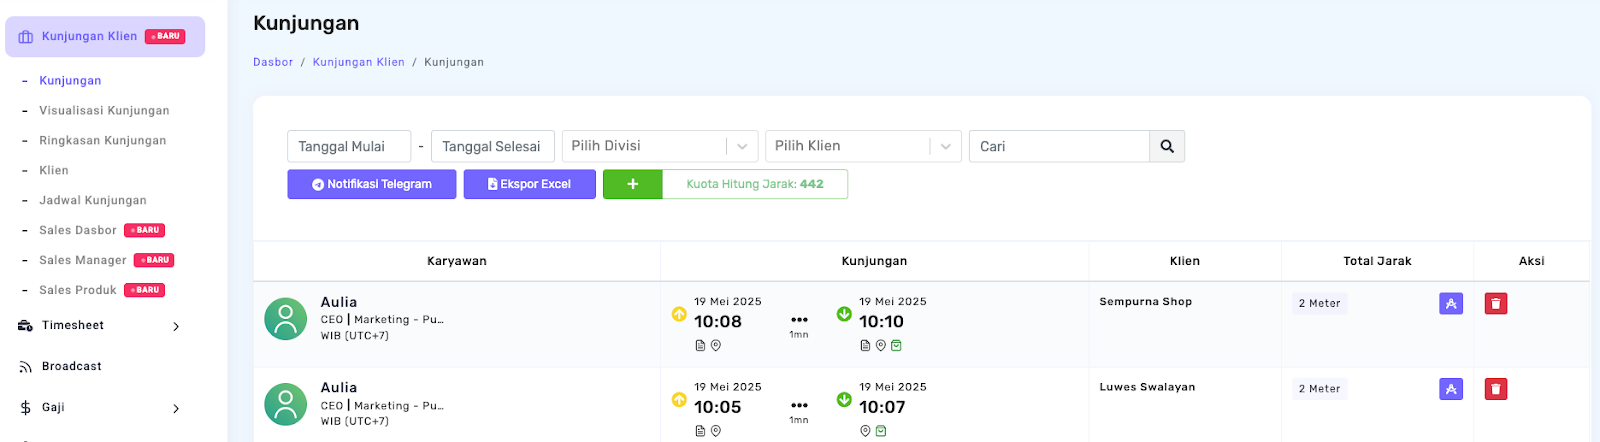The image size is (1600, 442).
Task: Click location pin icon under 10:08 check-in
Action: point(716,346)
